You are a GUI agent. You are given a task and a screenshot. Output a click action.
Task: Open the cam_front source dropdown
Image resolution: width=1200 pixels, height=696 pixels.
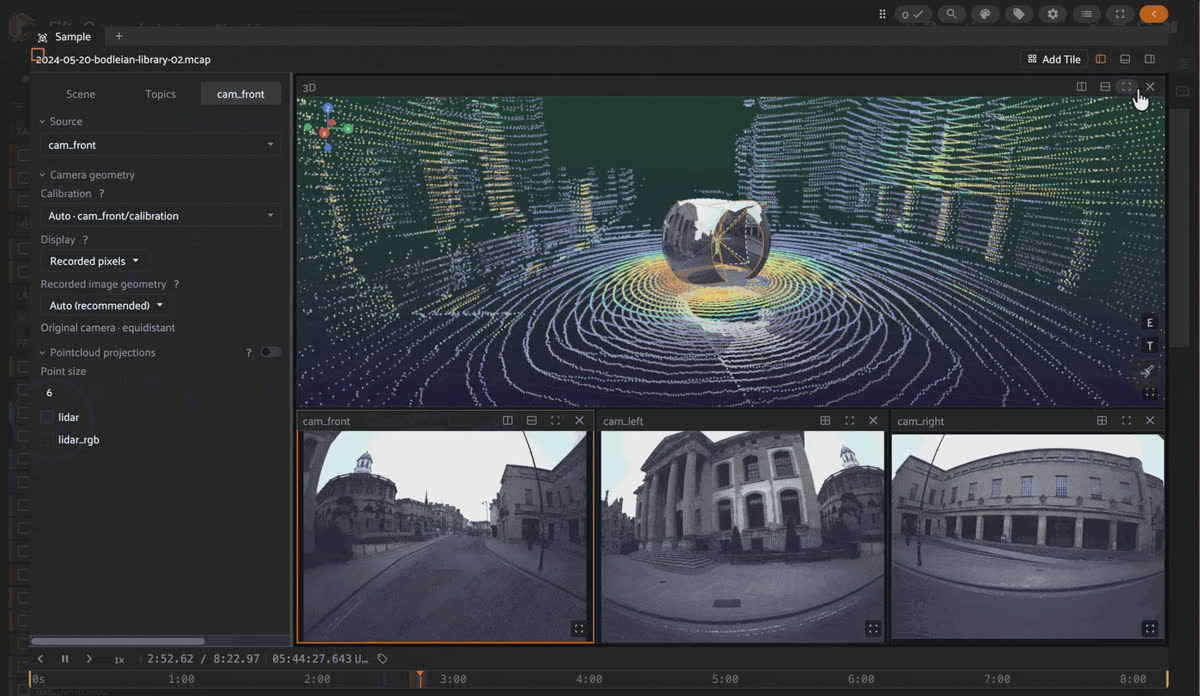pyautogui.click(x=160, y=145)
